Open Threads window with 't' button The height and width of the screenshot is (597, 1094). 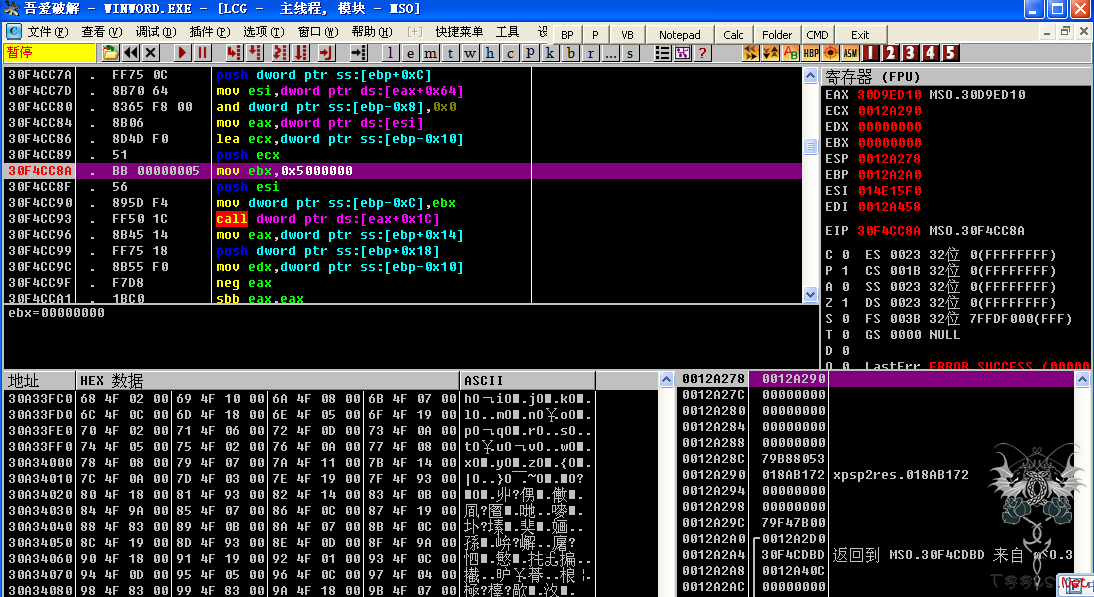(450, 53)
